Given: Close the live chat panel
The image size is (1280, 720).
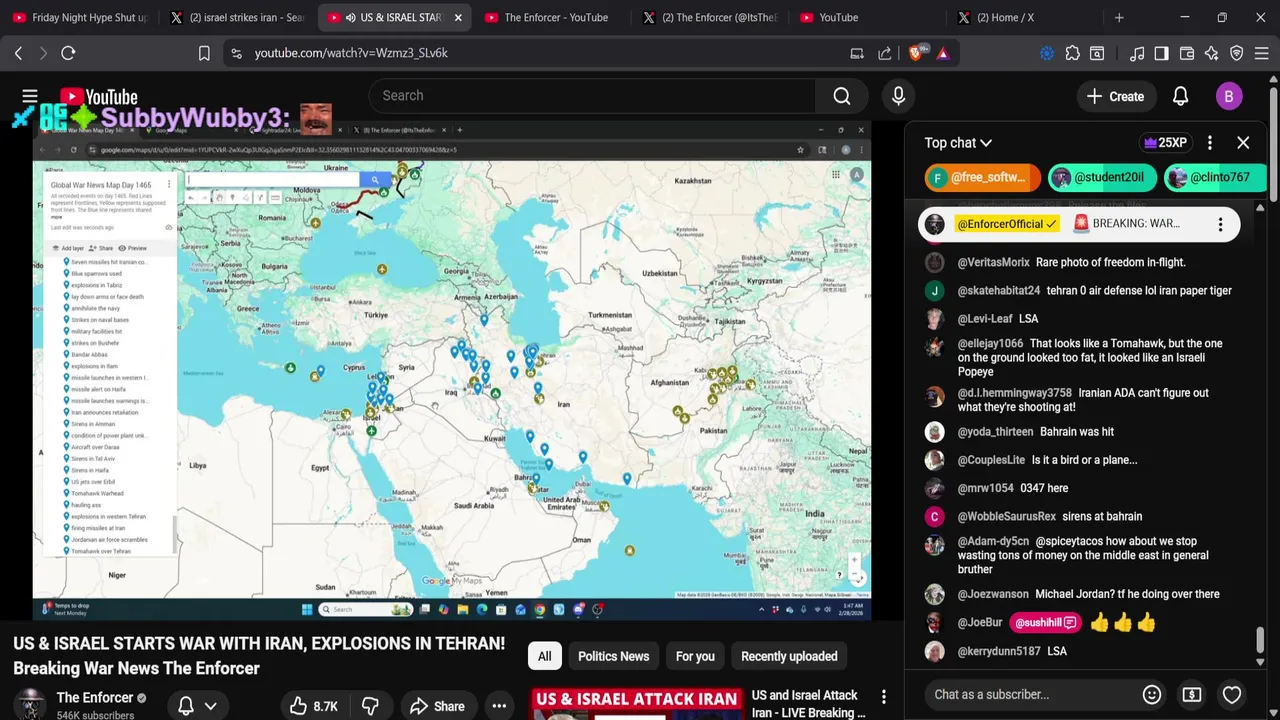Looking at the screenshot, I should point(1243,143).
